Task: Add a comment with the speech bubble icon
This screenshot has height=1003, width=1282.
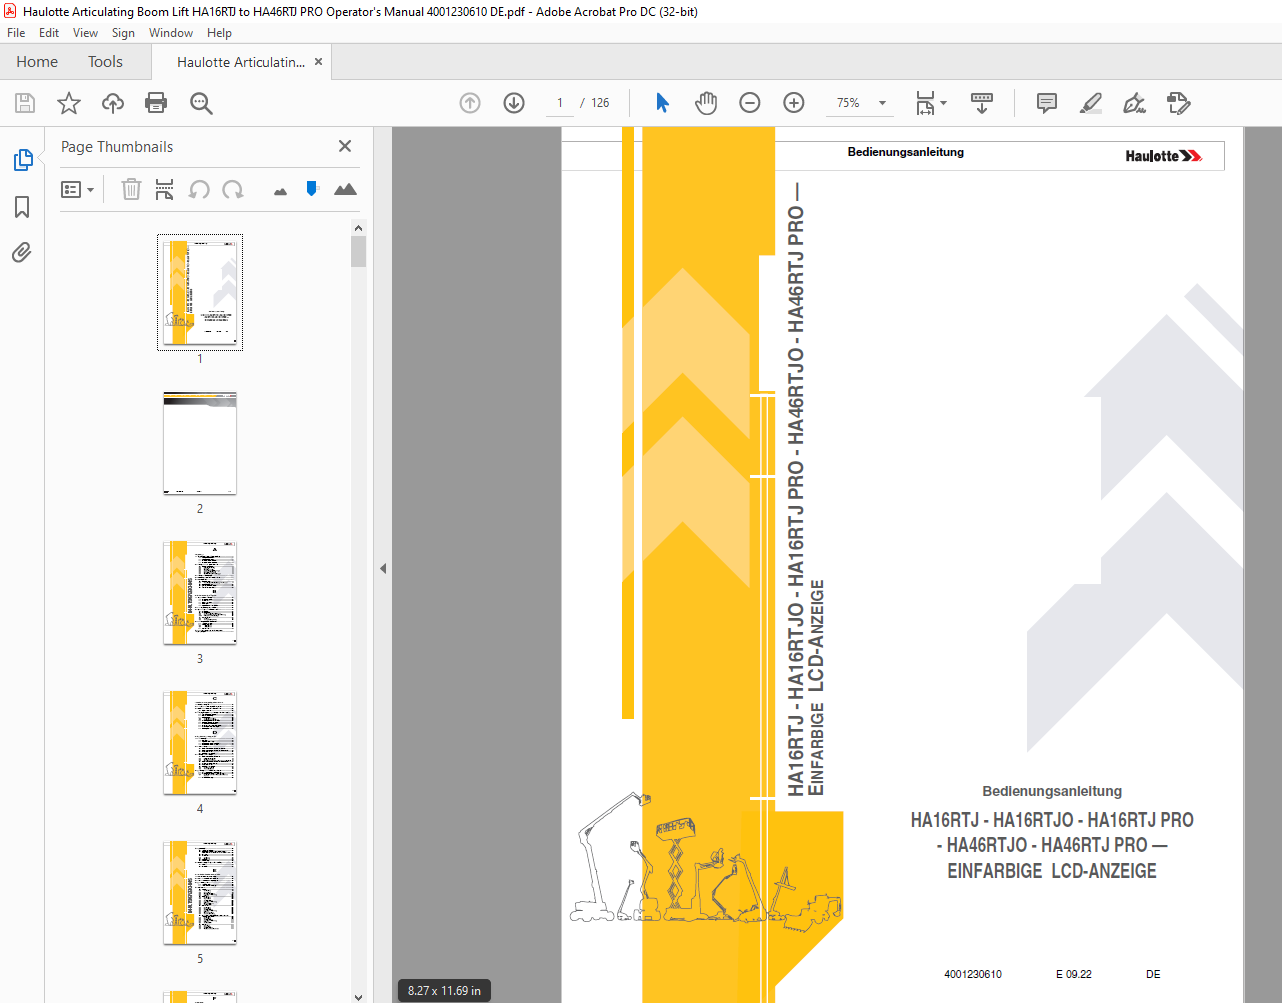Action: tap(1047, 103)
